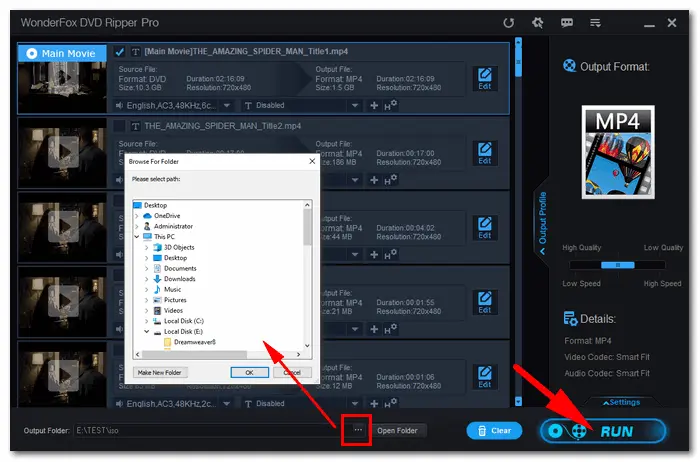Open the settings gear in title bar

[x=538, y=23]
